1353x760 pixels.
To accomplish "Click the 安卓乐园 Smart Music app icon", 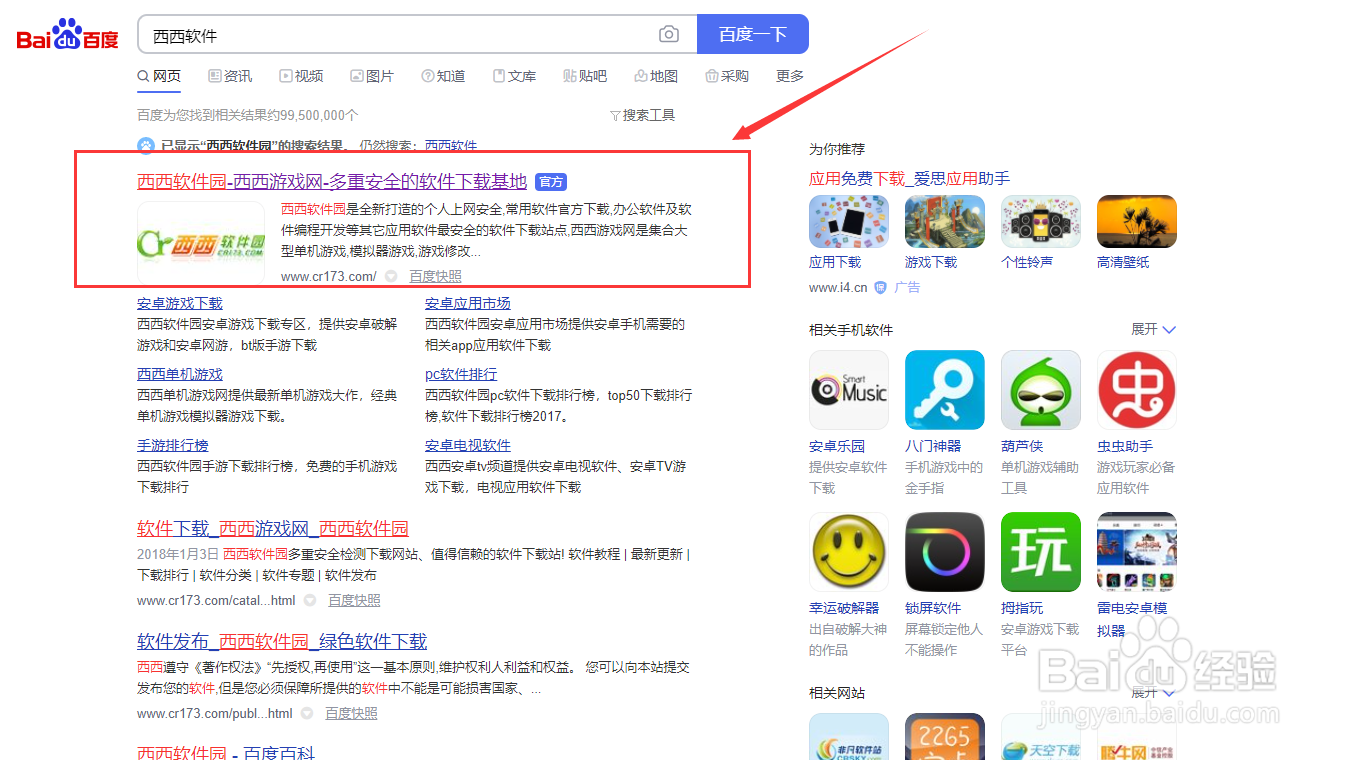I will click(849, 390).
